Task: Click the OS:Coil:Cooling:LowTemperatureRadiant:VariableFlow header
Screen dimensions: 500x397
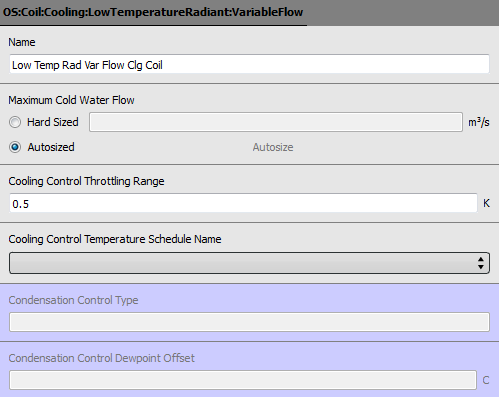Action: click(153, 12)
